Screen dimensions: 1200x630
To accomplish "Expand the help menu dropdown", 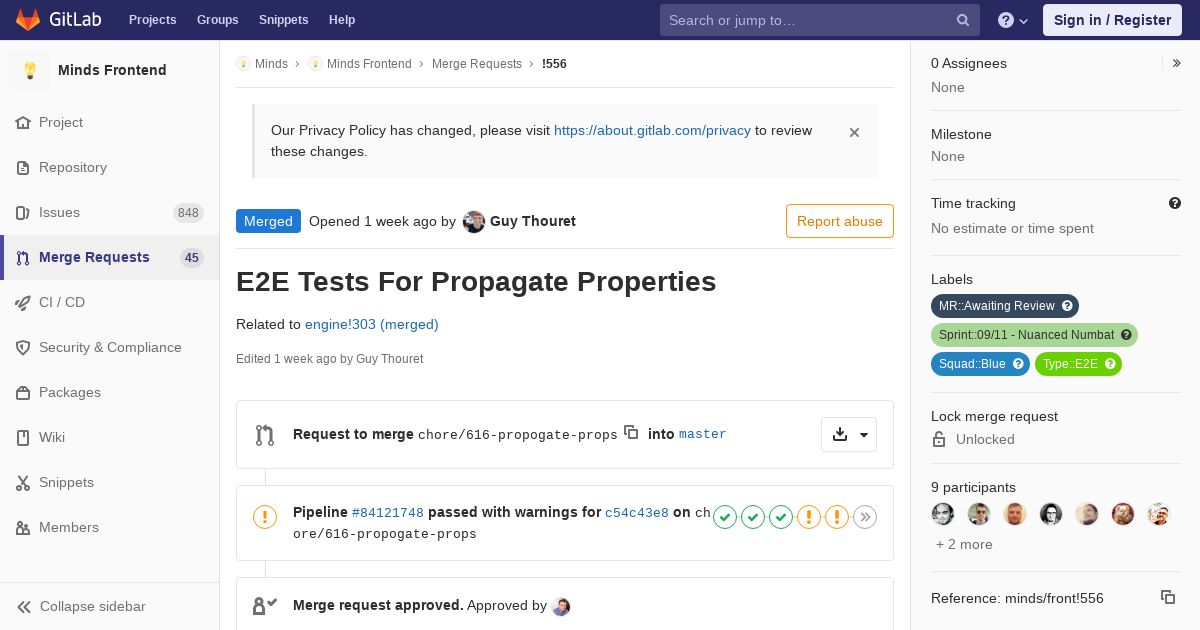I will 1013,20.
